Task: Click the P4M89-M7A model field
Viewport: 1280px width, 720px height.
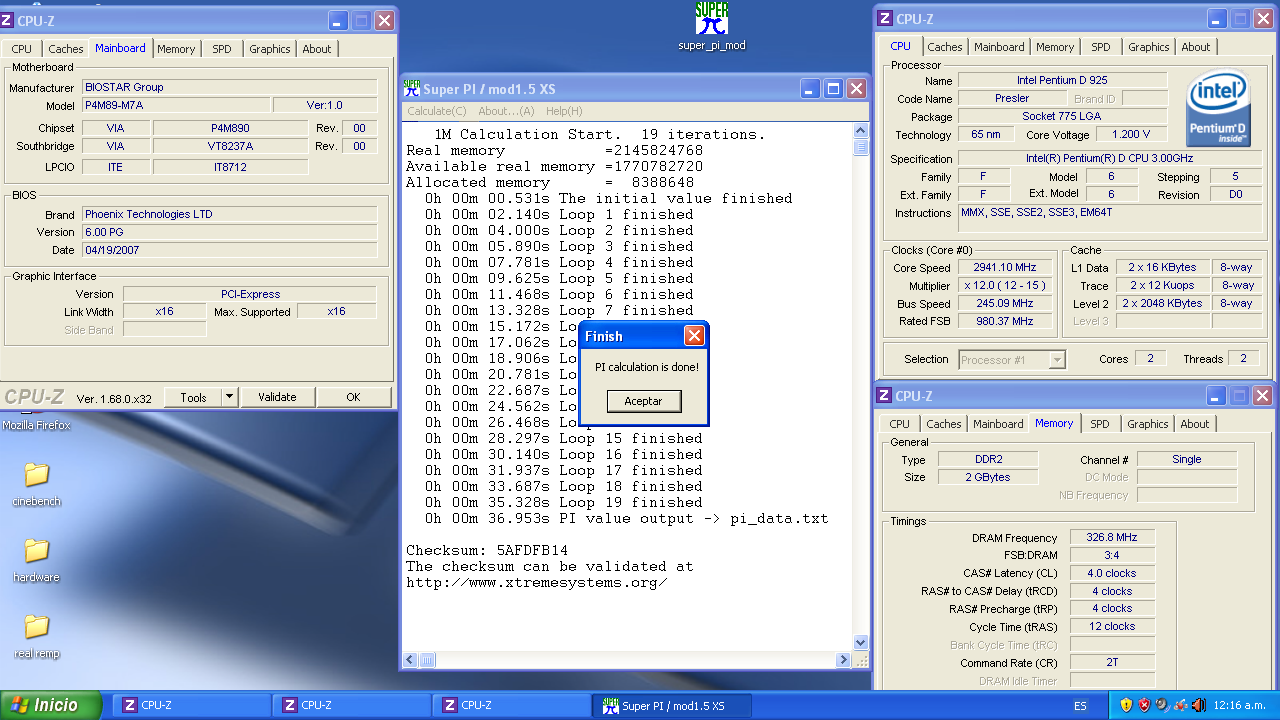Action: click(176, 105)
